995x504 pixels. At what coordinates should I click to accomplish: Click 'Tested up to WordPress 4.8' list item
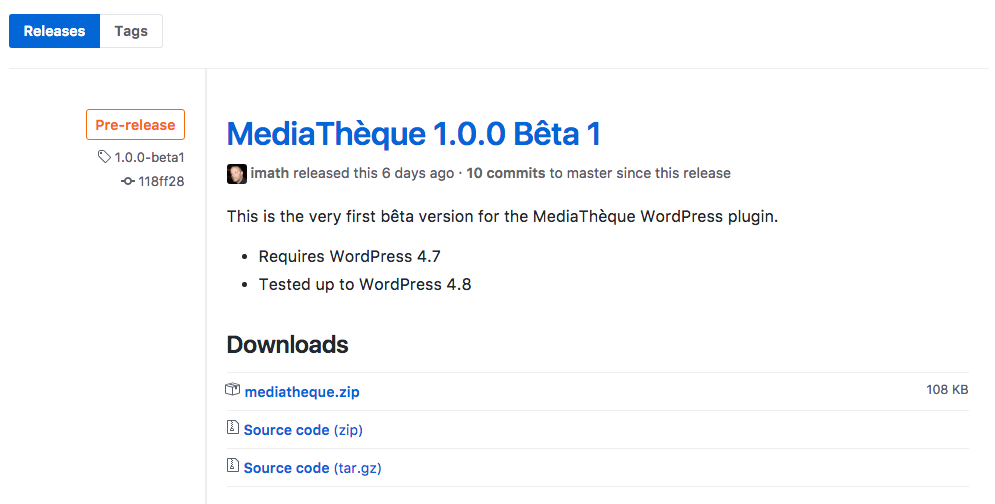365,284
